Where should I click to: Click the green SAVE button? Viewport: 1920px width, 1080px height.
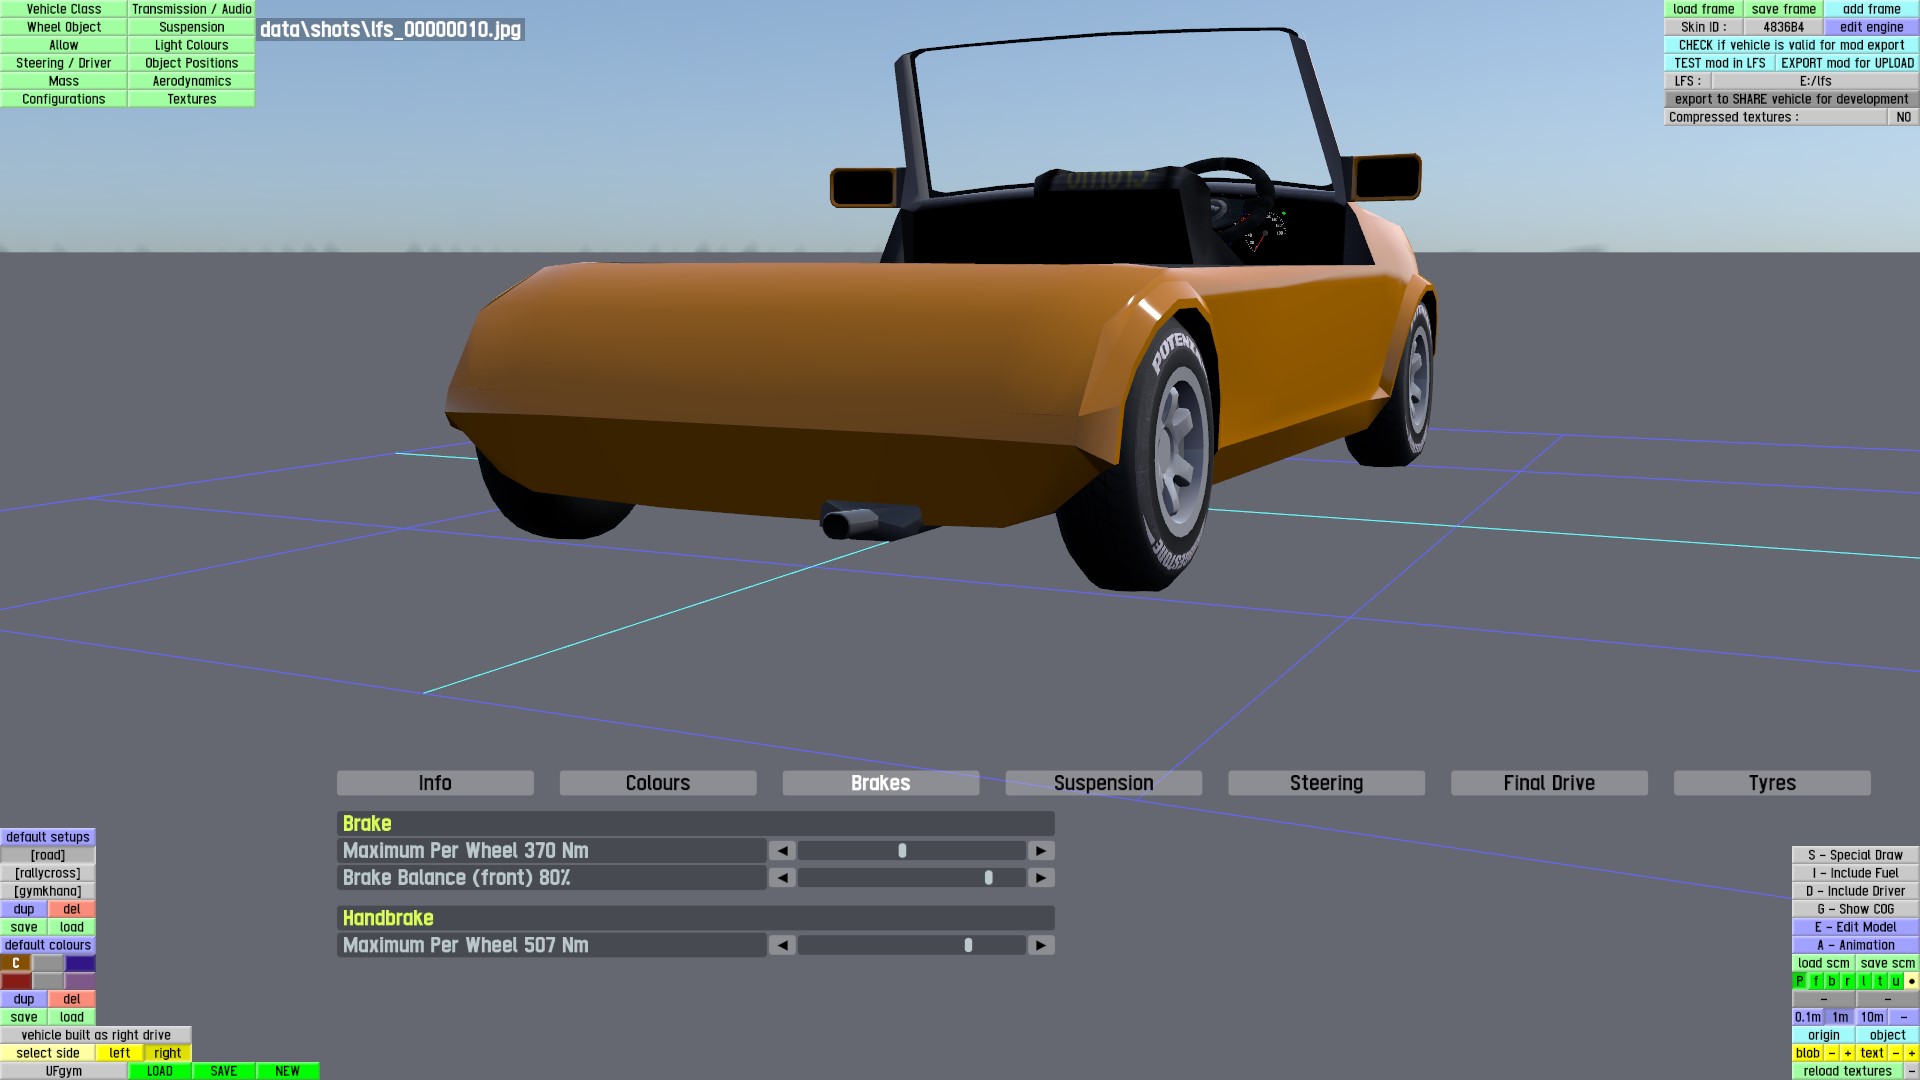pos(224,1071)
